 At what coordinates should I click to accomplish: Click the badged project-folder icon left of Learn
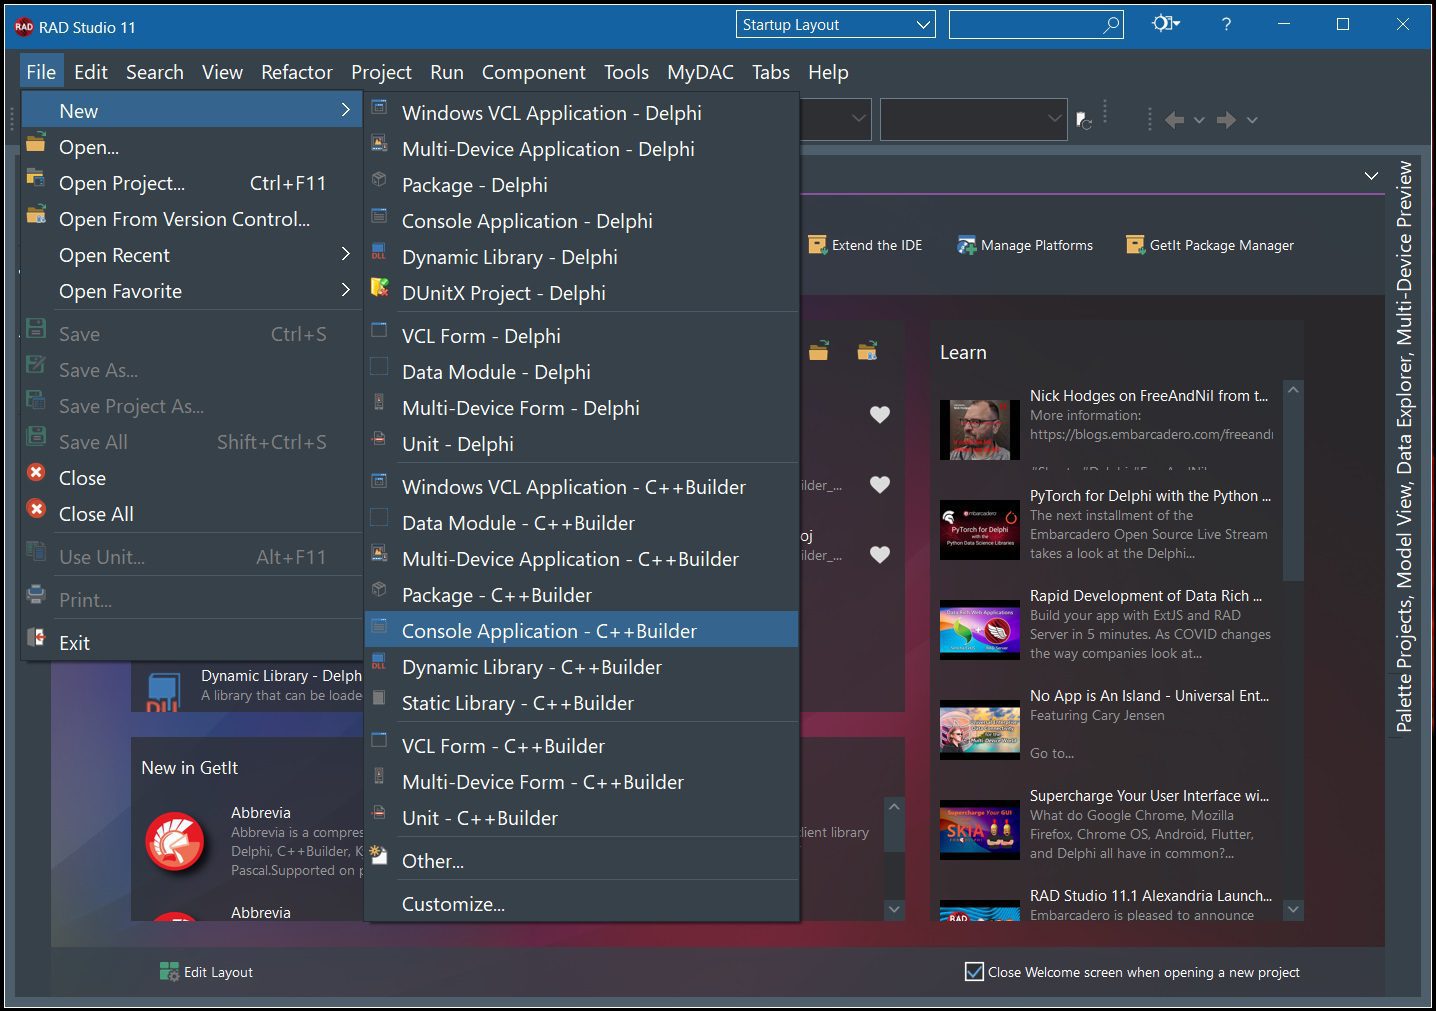(867, 351)
